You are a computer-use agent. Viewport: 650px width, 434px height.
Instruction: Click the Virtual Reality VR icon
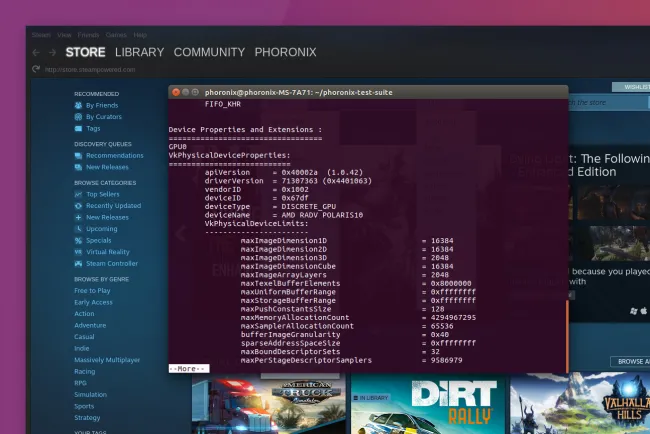pos(78,252)
